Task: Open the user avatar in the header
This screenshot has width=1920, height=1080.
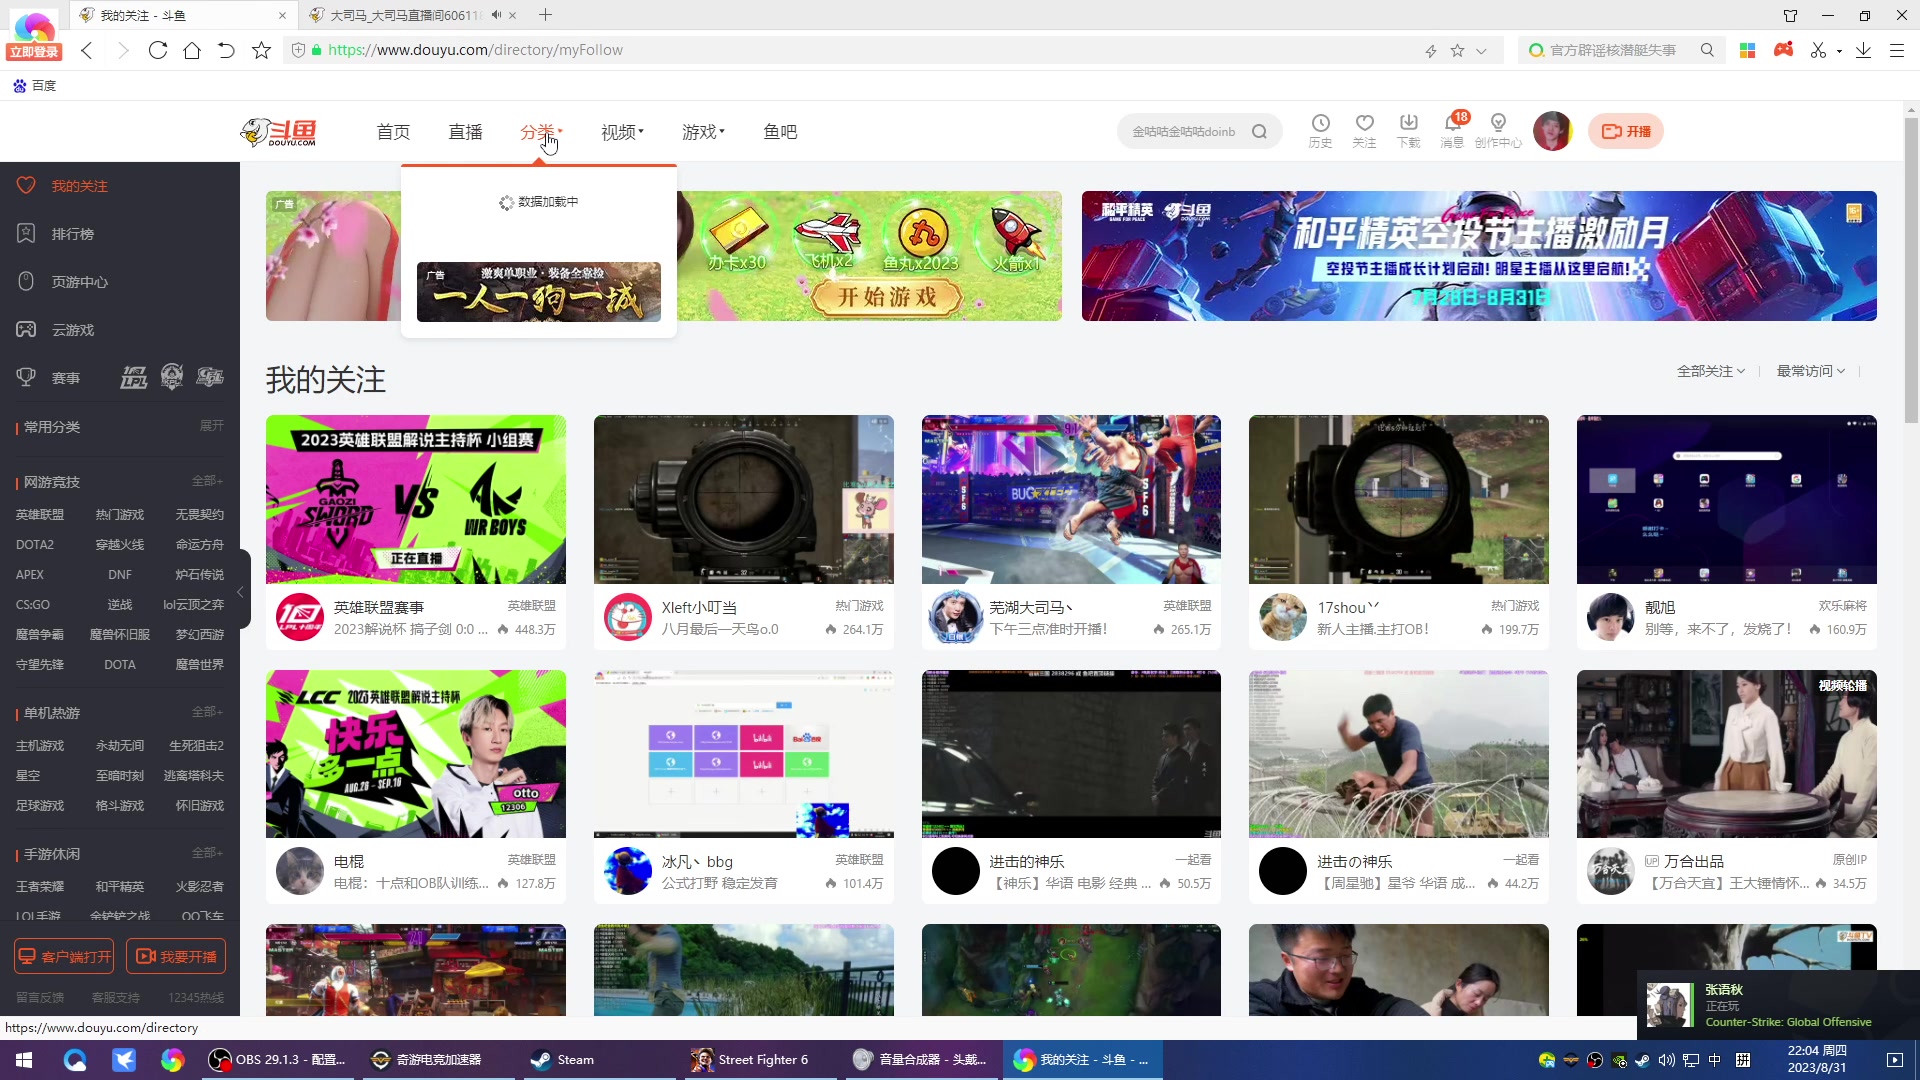Action: coord(1552,131)
